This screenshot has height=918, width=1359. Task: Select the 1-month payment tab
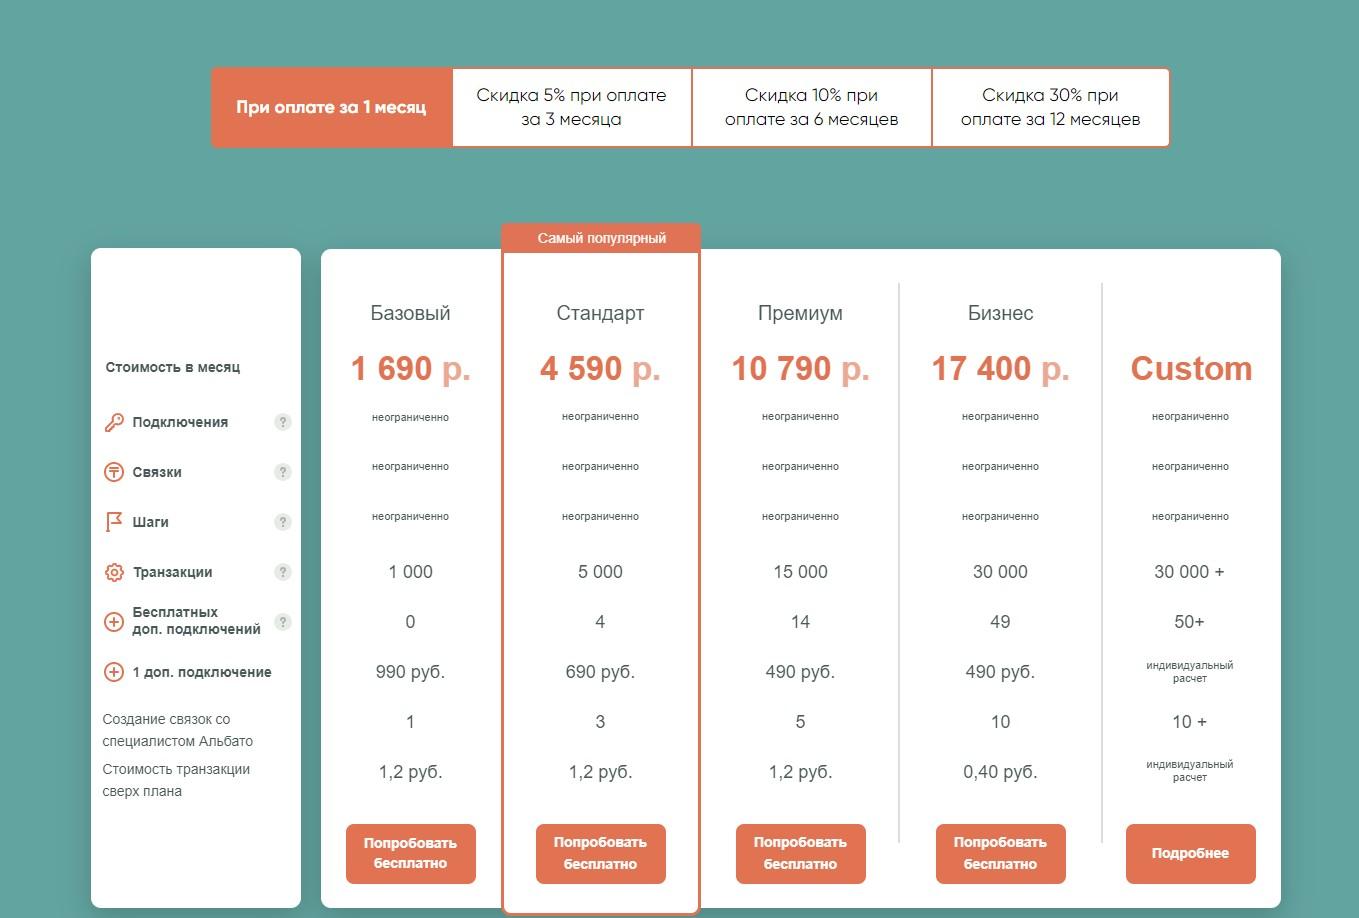331,107
